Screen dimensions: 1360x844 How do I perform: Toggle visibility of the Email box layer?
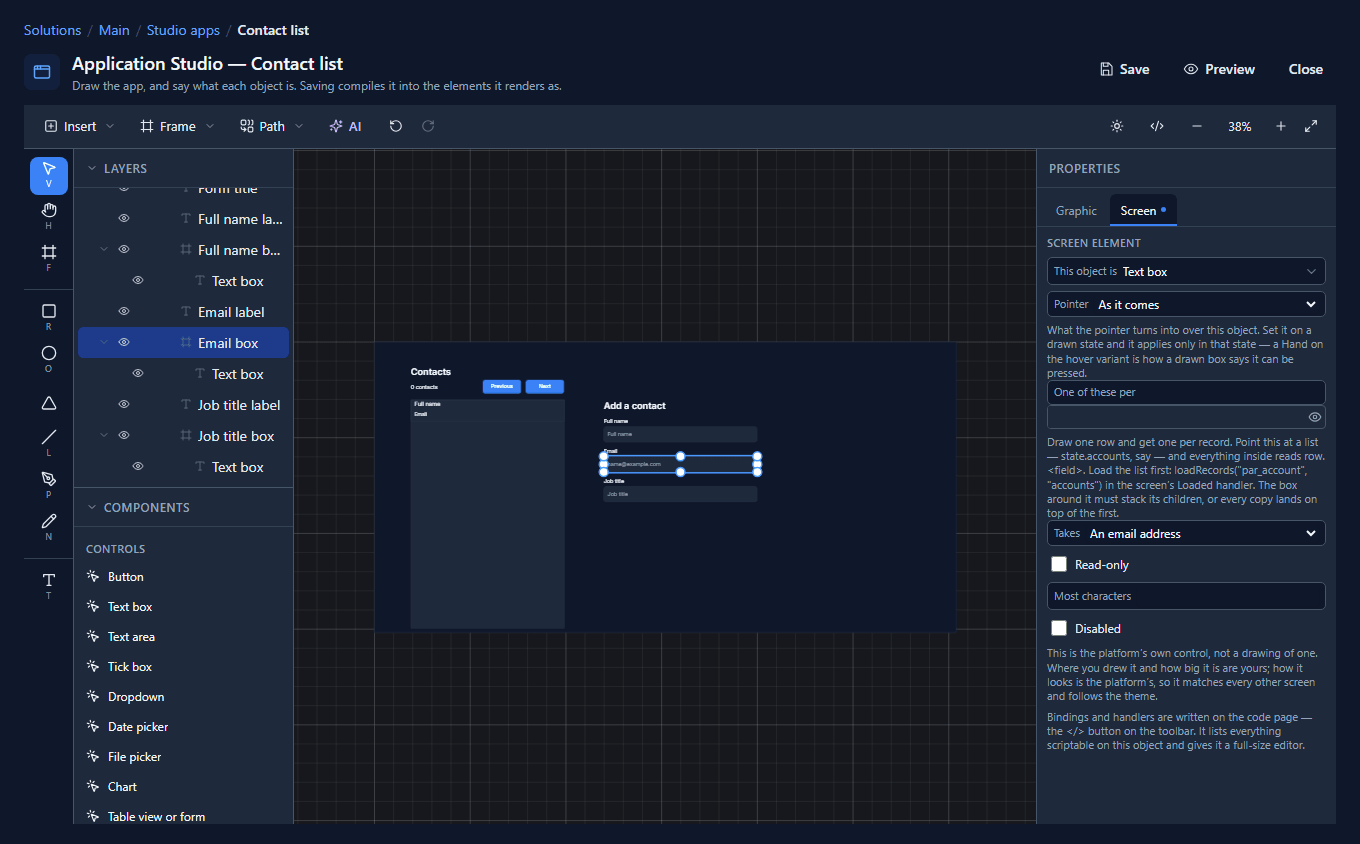pyautogui.click(x=124, y=342)
